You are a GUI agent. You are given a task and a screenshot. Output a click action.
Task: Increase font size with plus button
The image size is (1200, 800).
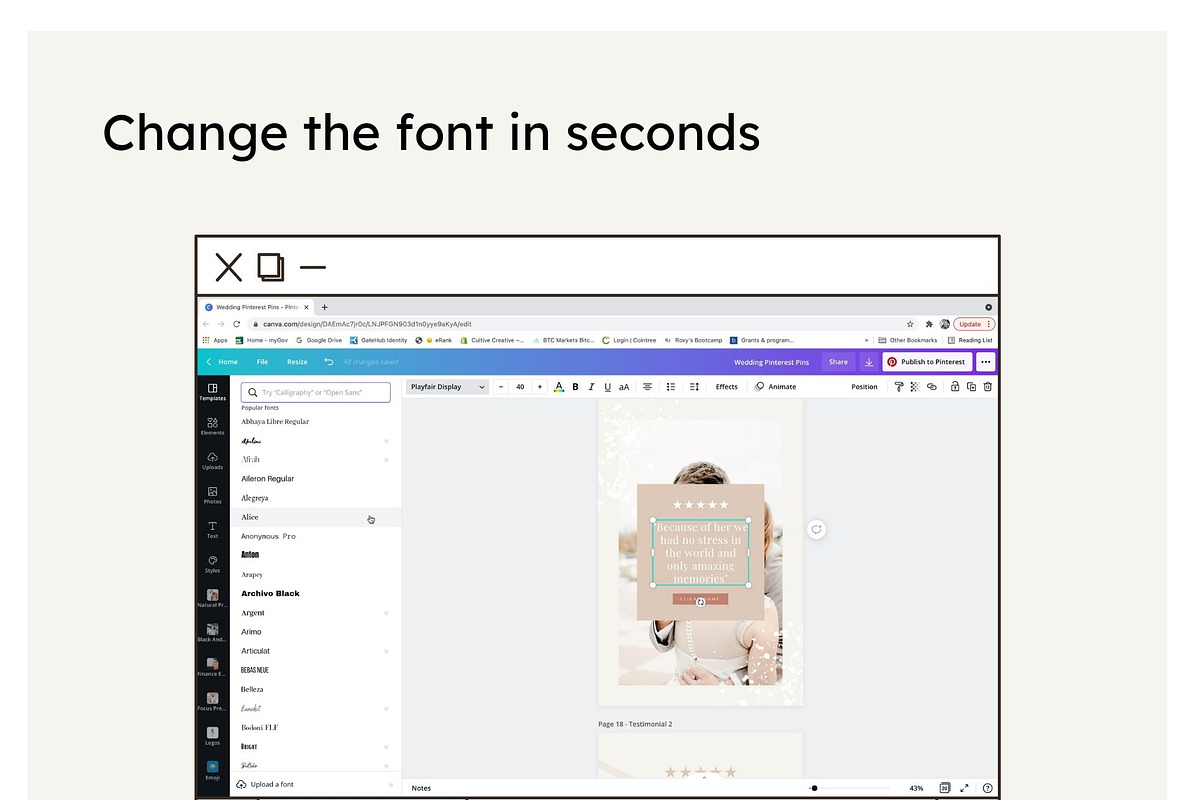point(540,387)
